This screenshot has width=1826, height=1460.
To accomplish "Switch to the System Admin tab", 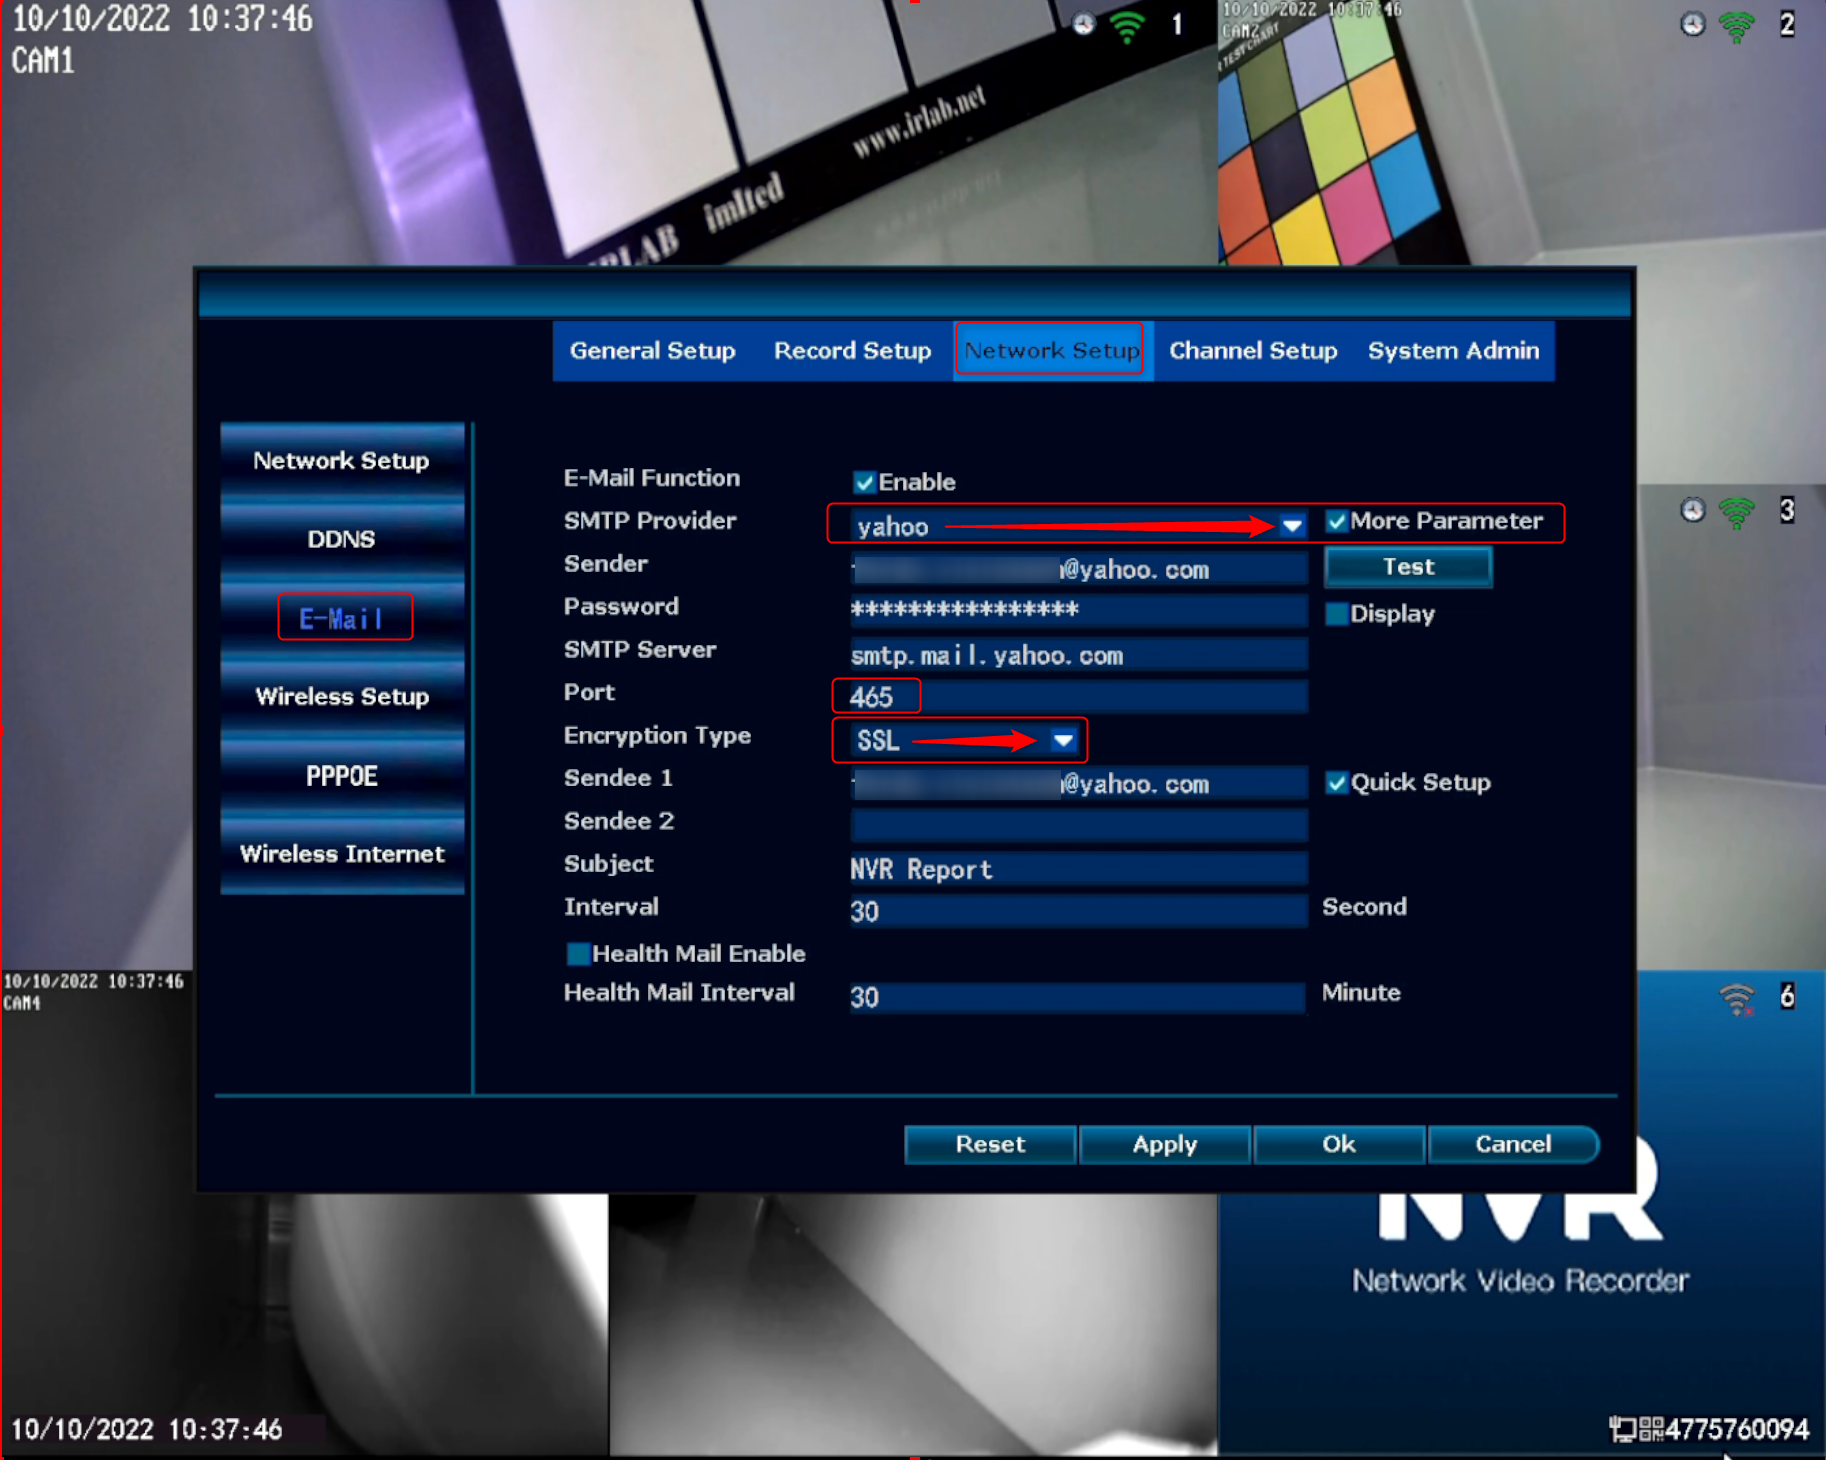I will [x=1453, y=351].
